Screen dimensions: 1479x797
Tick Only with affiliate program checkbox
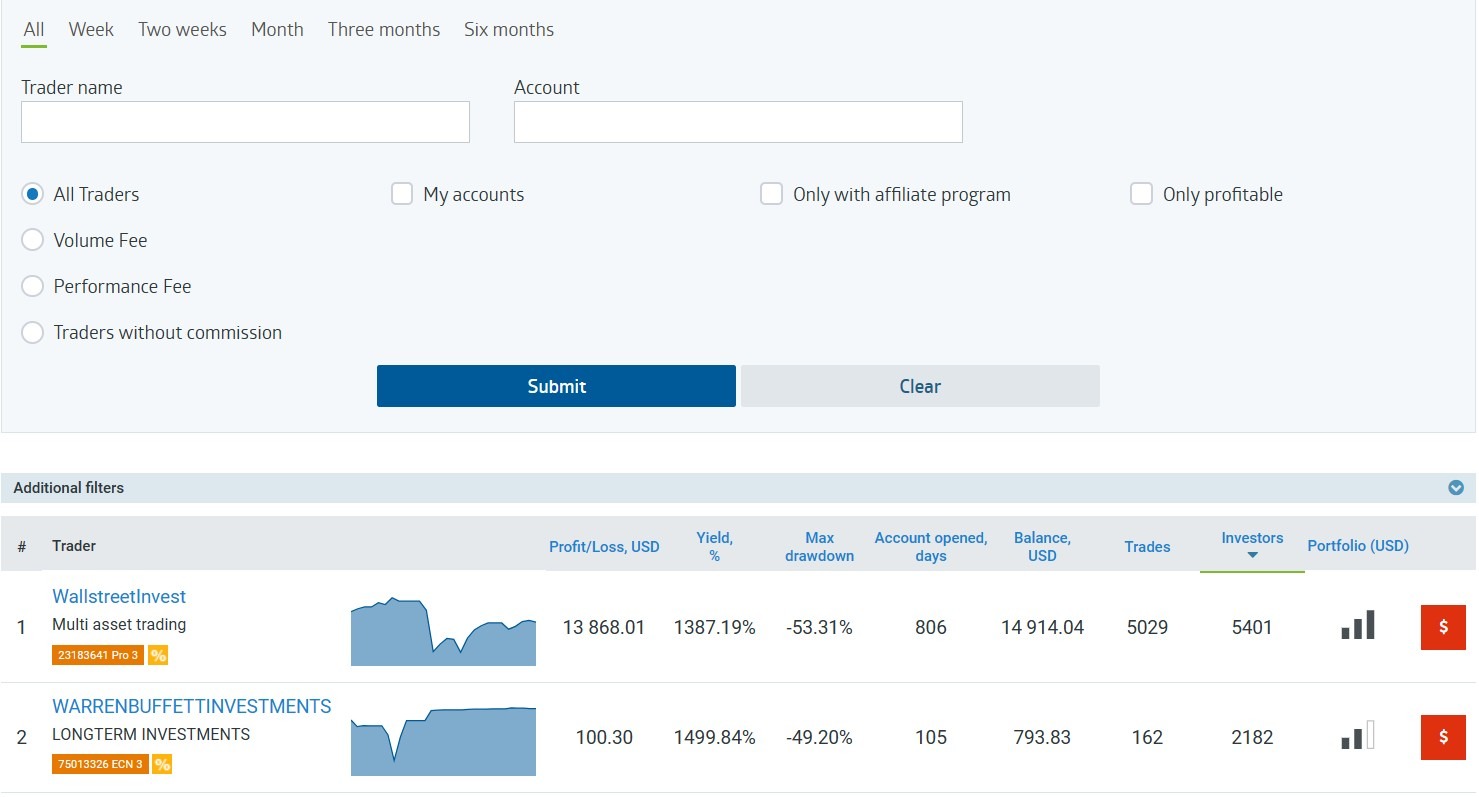tap(771, 194)
